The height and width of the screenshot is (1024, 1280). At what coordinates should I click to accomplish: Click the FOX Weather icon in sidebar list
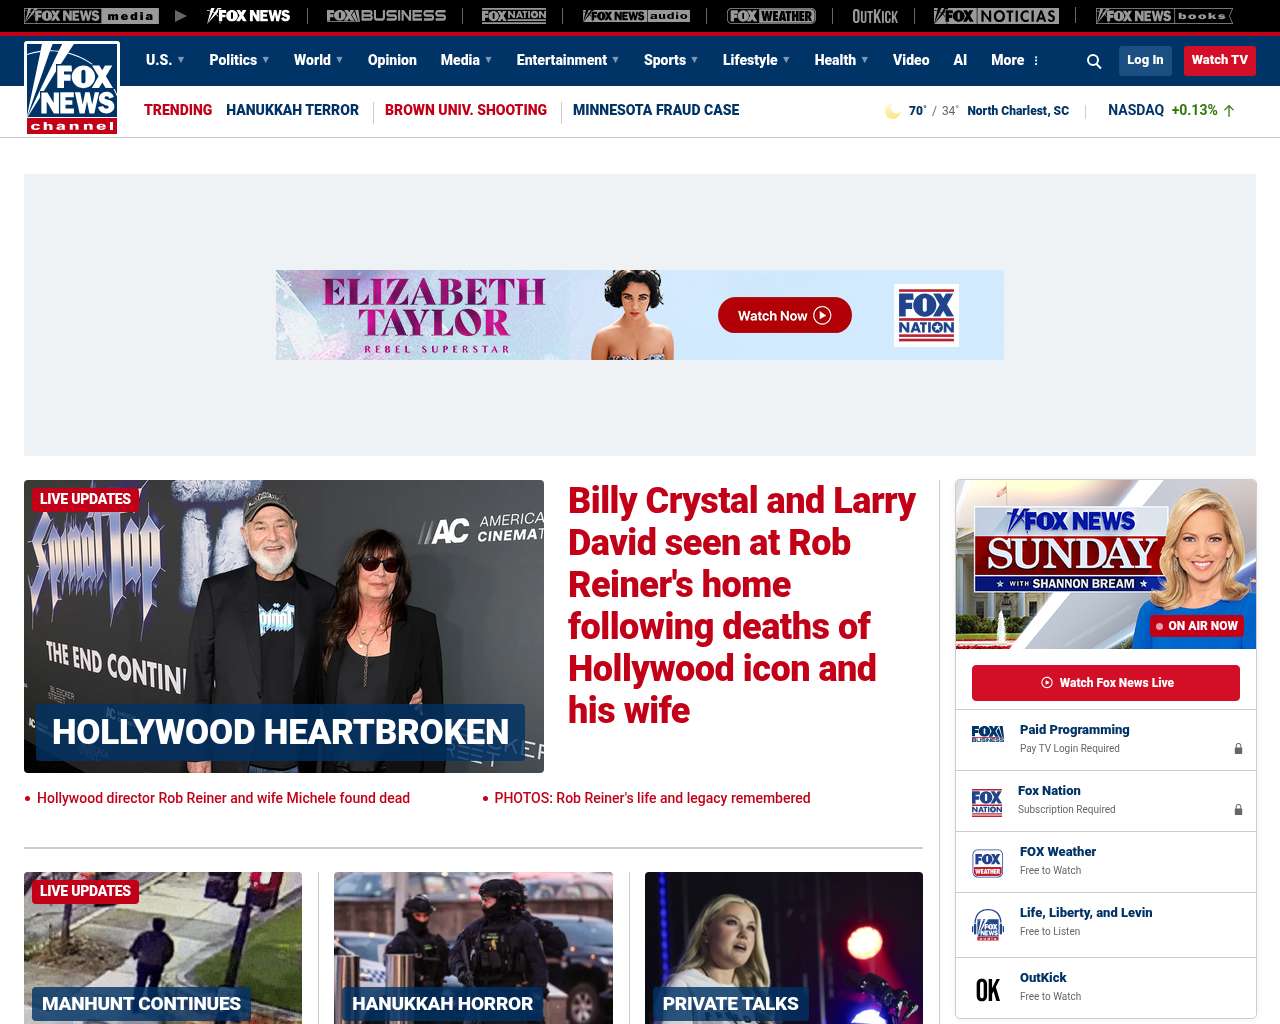coord(988,863)
